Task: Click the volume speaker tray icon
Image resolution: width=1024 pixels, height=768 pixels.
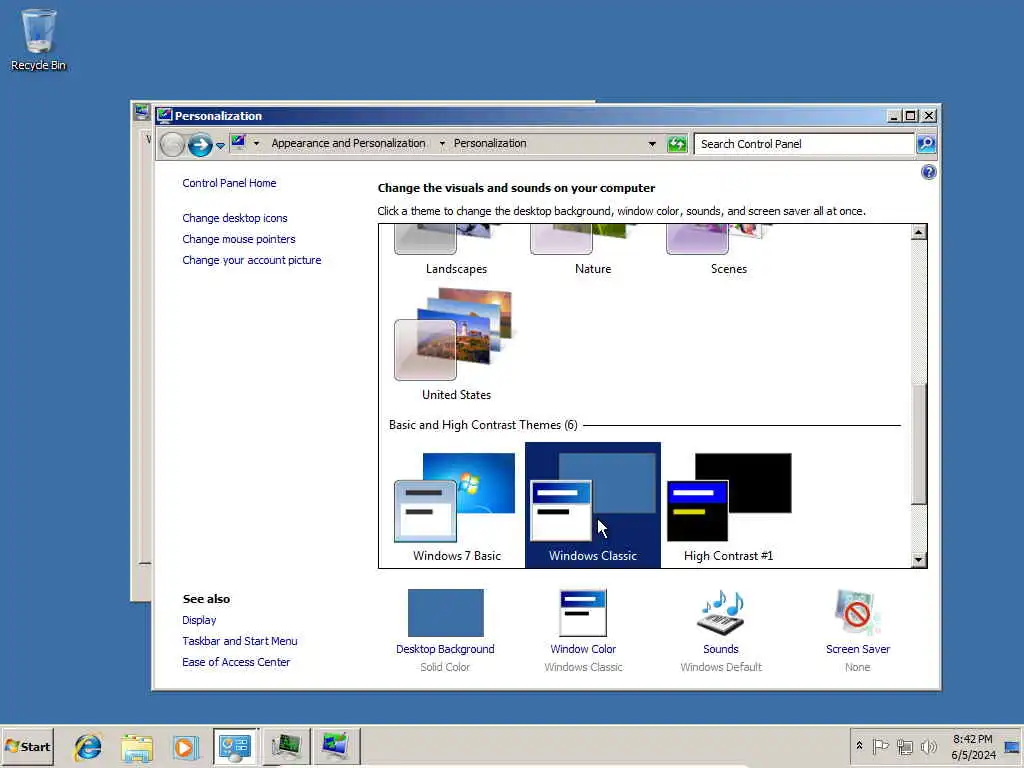Action: [x=928, y=746]
